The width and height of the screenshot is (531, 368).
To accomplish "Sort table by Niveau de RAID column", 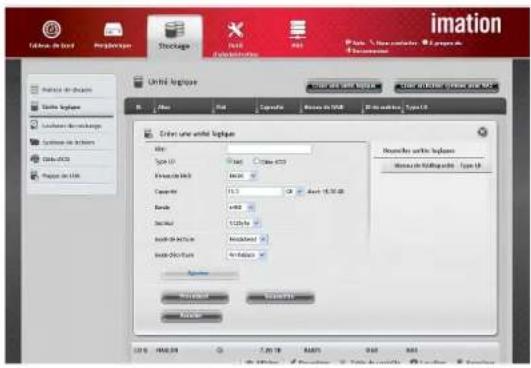I will pyautogui.click(x=324, y=107).
